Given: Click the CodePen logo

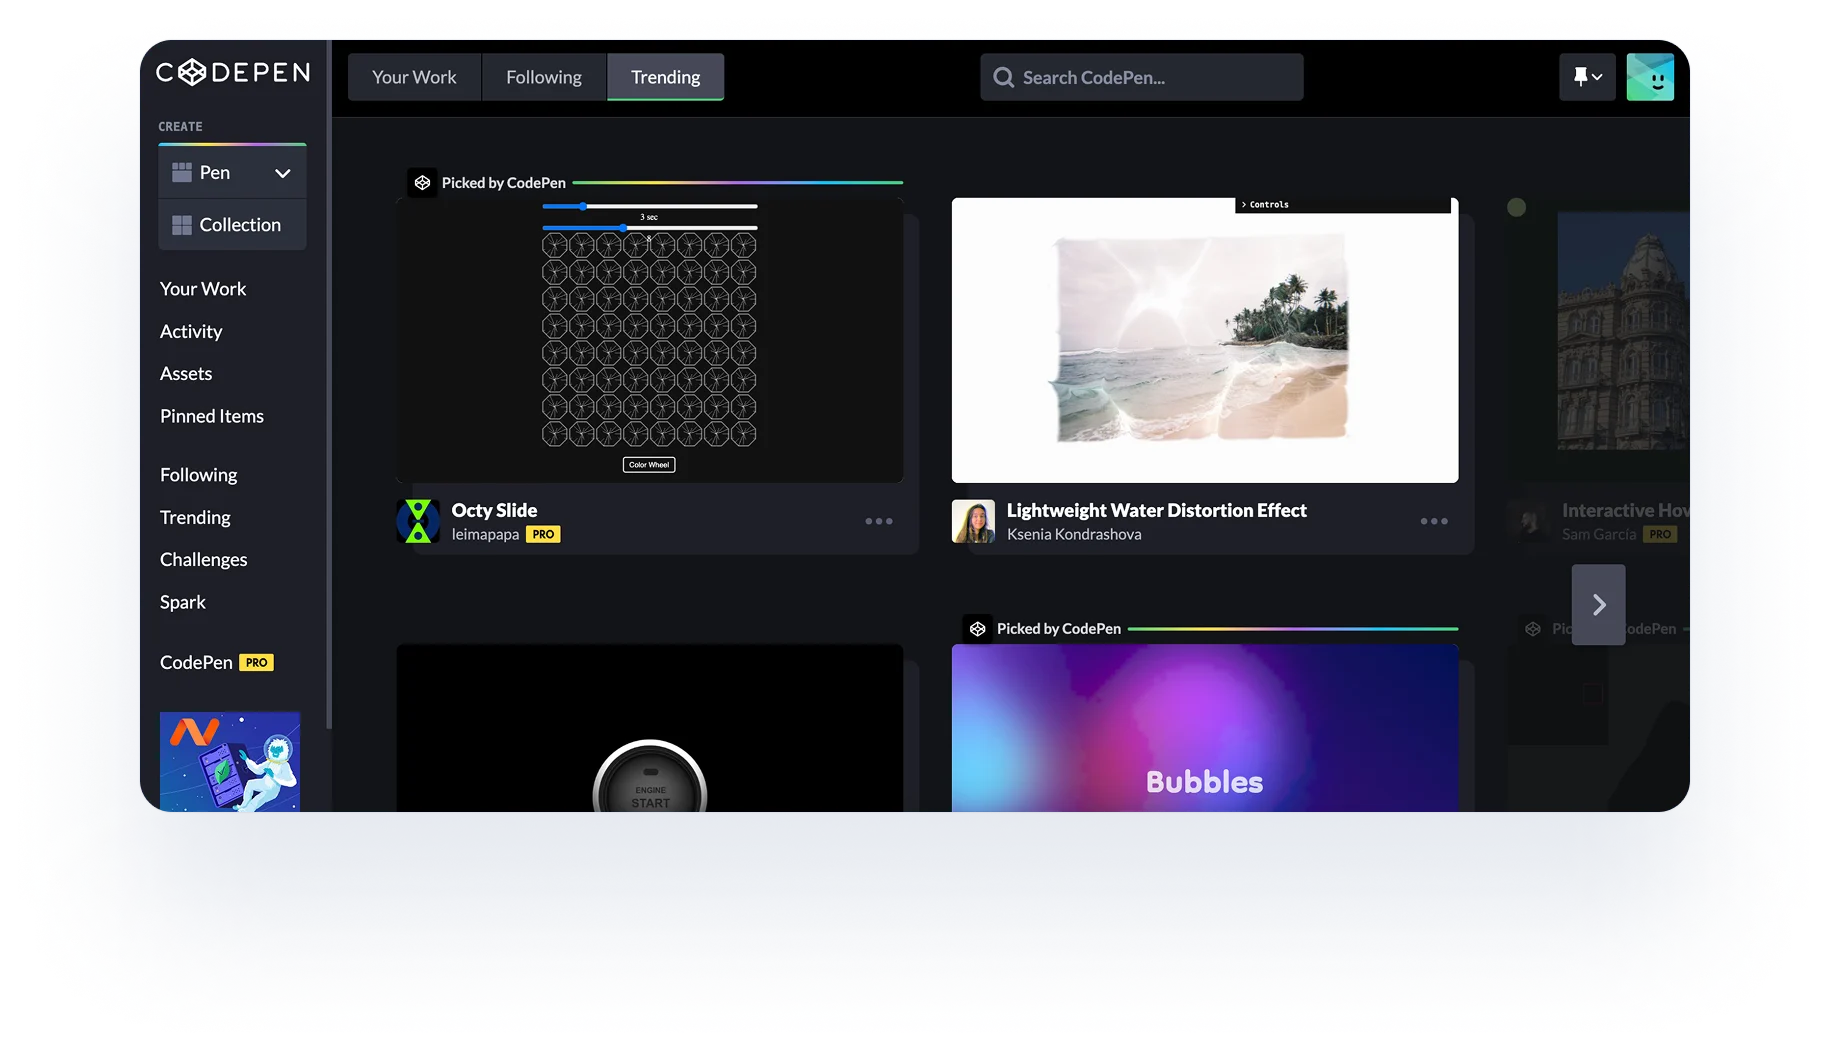Looking at the screenshot, I should pos(233,72).
